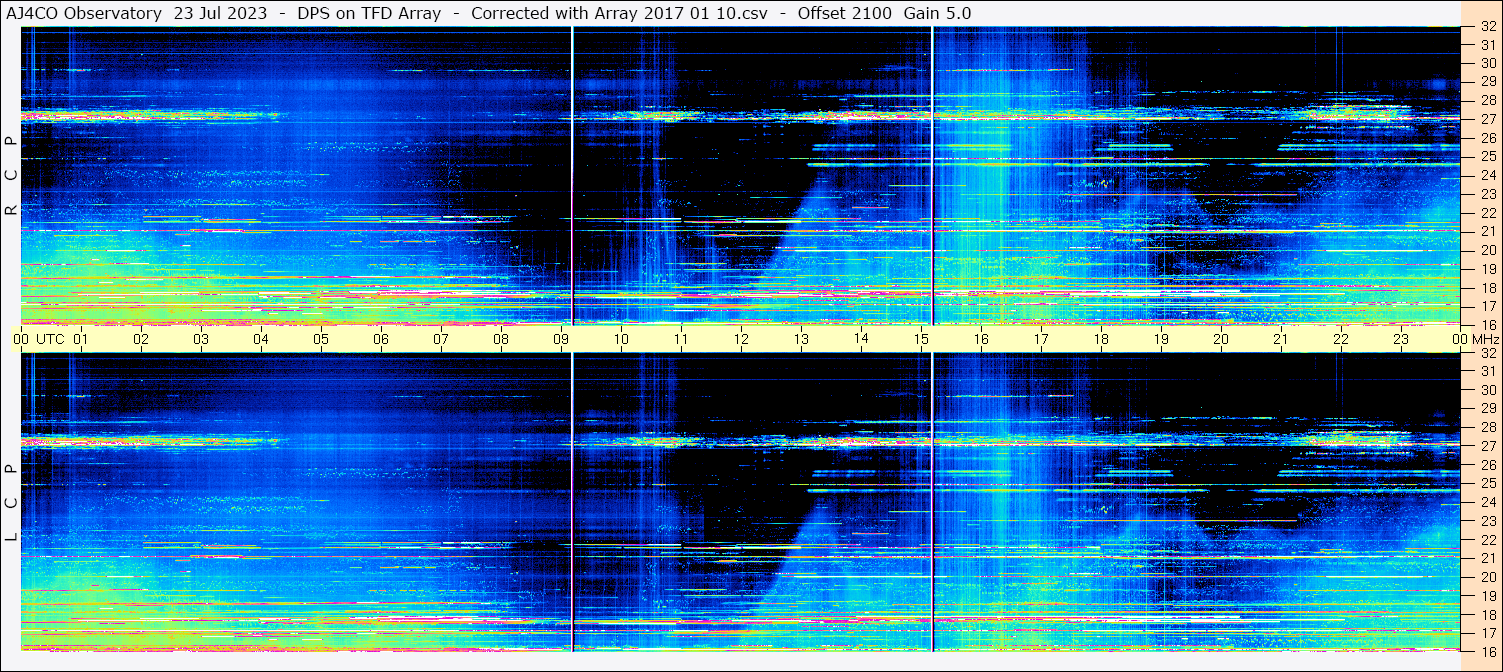
Task: Click the 21 MHz label of LCP panel
Action: pos(1488,558)
